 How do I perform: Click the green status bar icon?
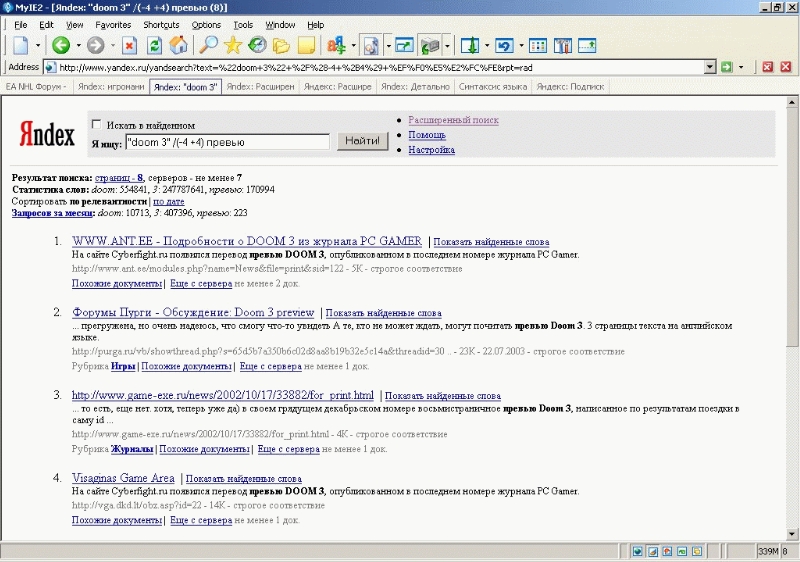coord(682,551)
